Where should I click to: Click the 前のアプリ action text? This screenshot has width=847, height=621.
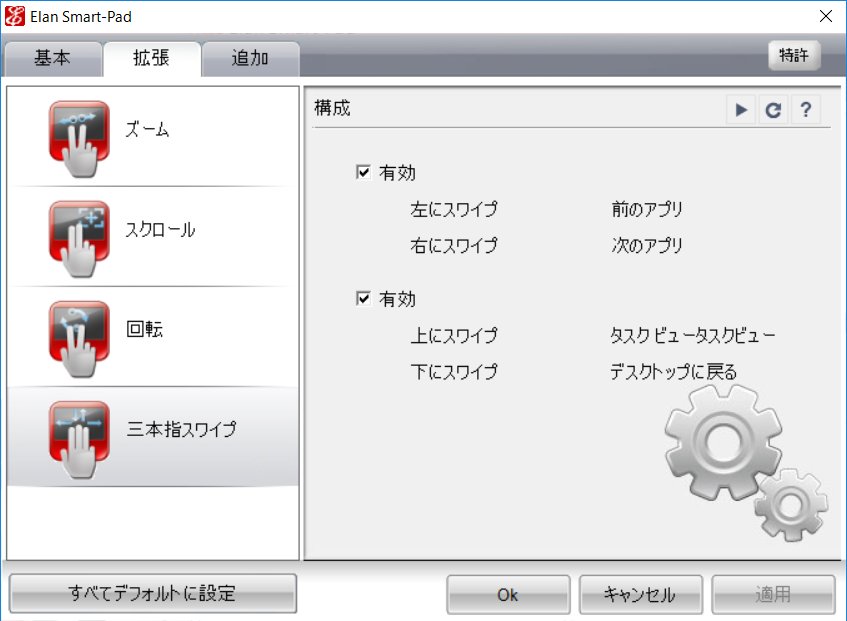[x=647, y=209]
